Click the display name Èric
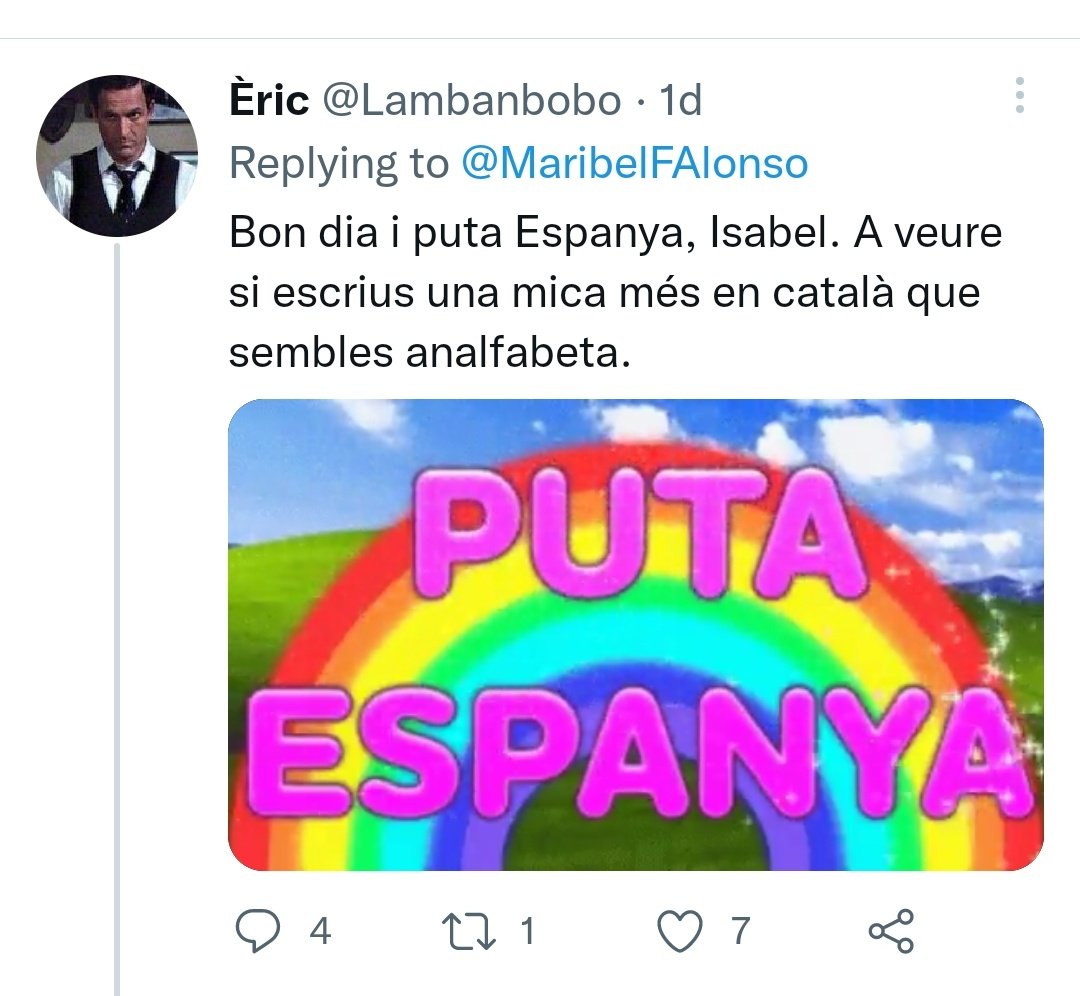The image size is (1080, 996). (x=269, y=101)
